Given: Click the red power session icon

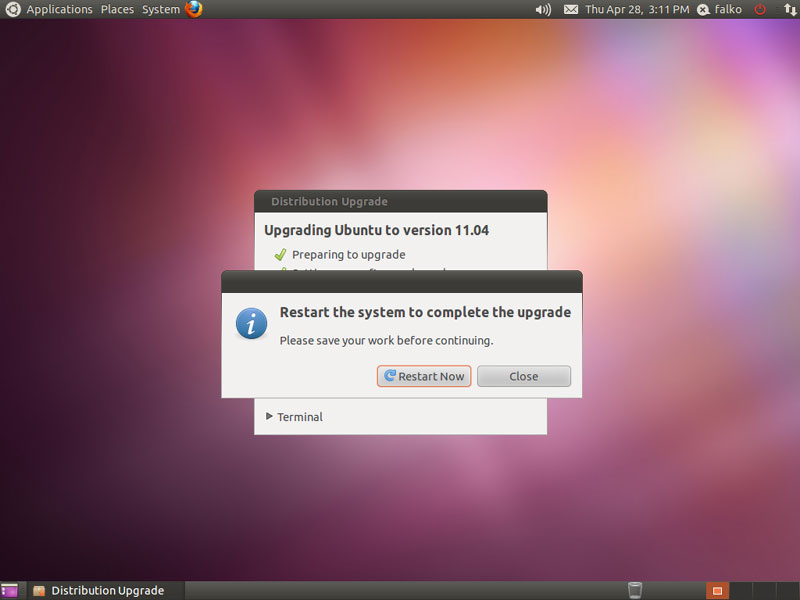Looking at the screenshot, I should [760, 9].
